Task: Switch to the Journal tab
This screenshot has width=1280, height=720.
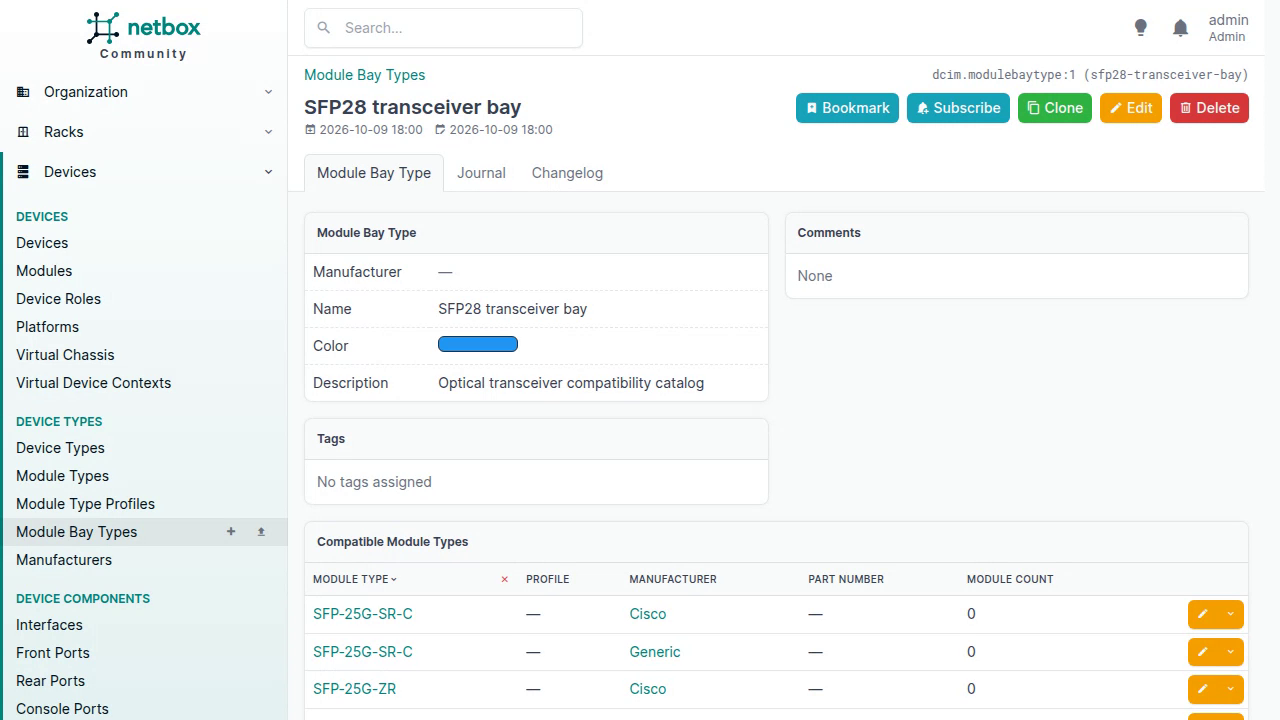Action: pyautogui.click(x=481, y=173)
